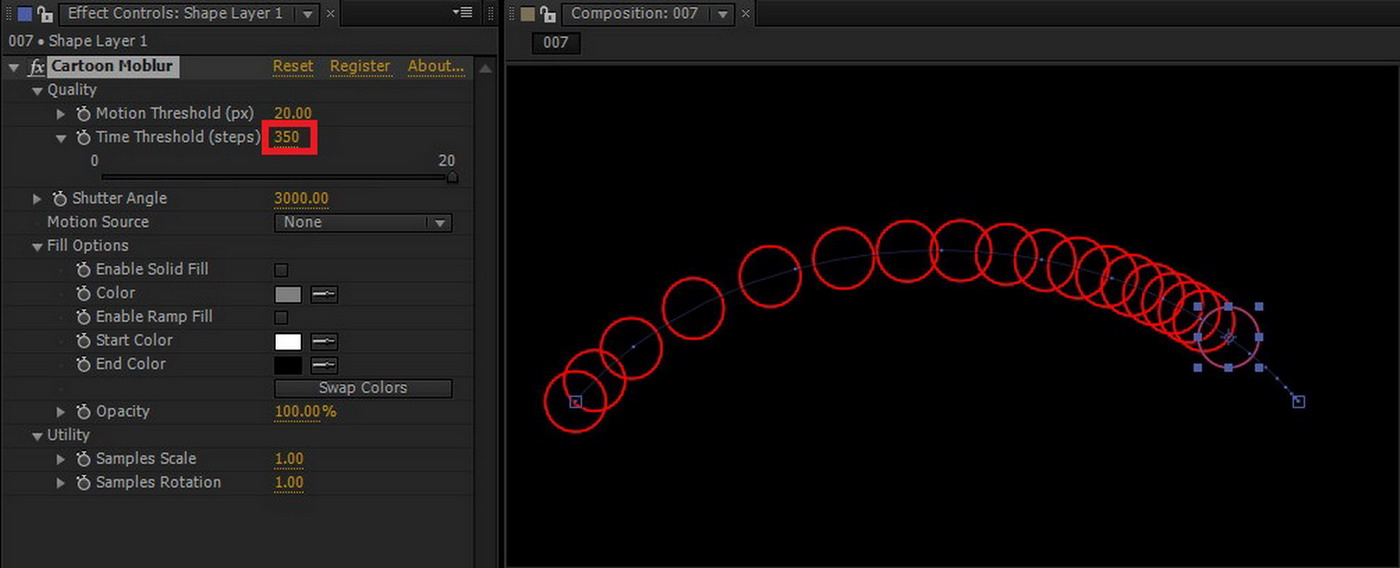Open the Effect Controls panel options menu
This screenshot has width=1400, height=568.
coord(462,12)
